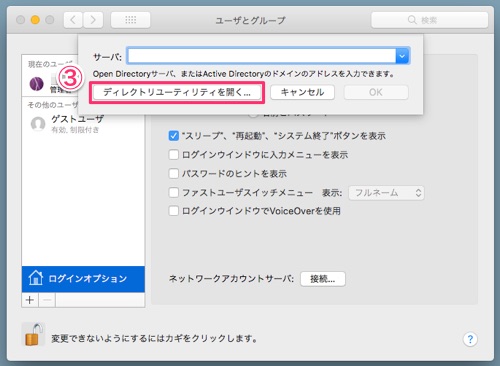Screen dimensions: 500x366
Task: Enable ログインウインドウでVoiceOverを使用 checkbox
Action: click(174, 211)
